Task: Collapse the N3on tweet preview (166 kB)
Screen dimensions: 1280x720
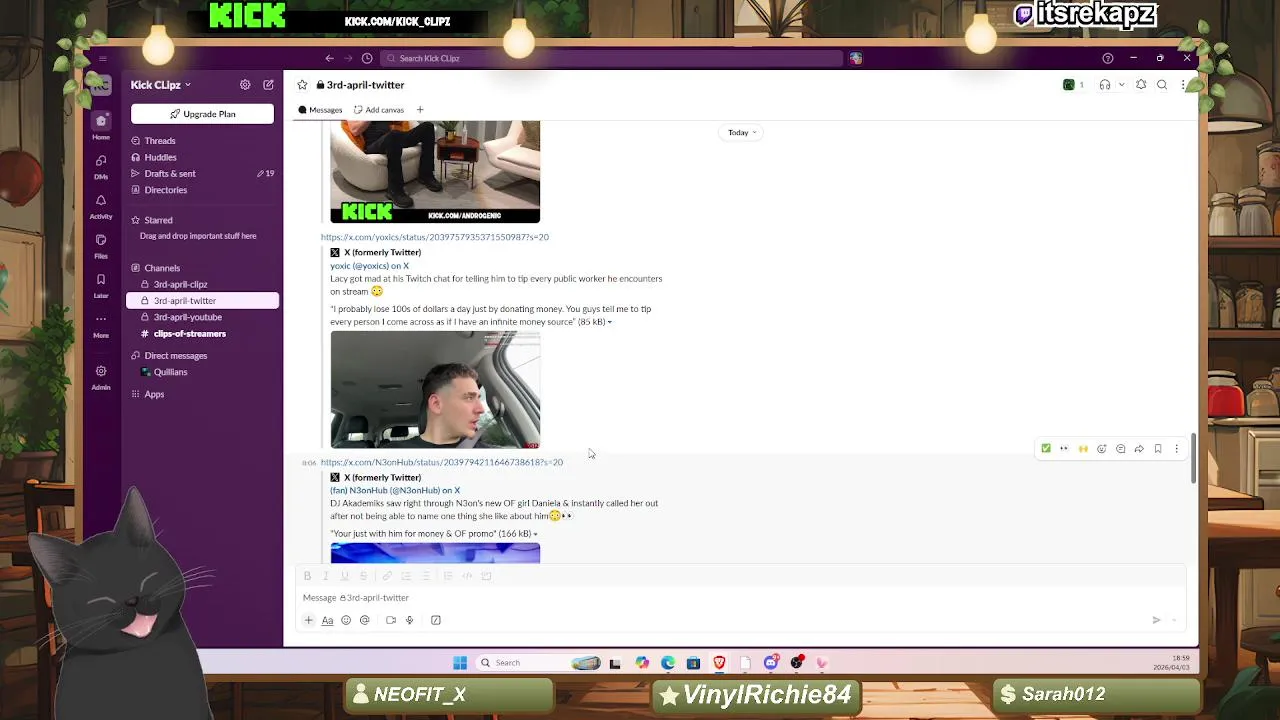Action: point(535,534)
